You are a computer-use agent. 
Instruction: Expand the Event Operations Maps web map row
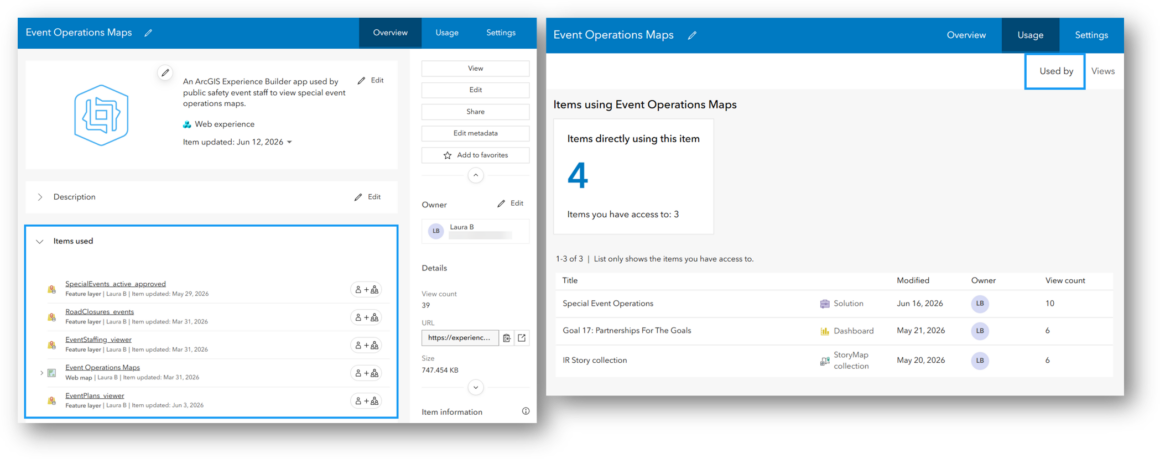41,372
